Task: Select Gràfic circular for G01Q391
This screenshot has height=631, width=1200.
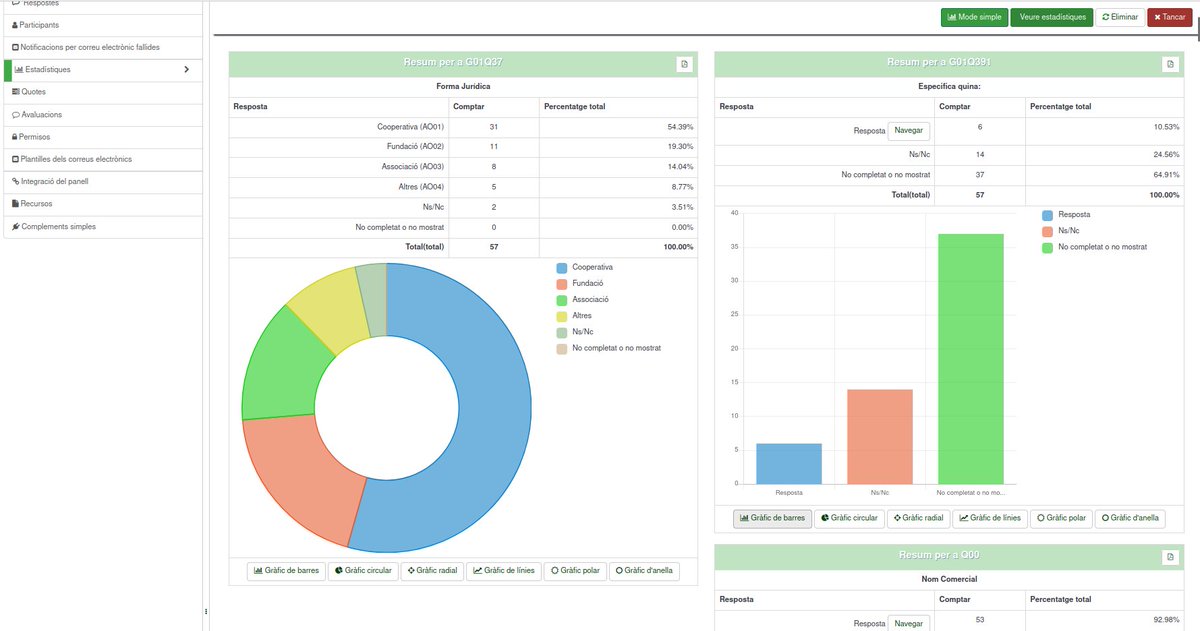Action: pos(849,518)
